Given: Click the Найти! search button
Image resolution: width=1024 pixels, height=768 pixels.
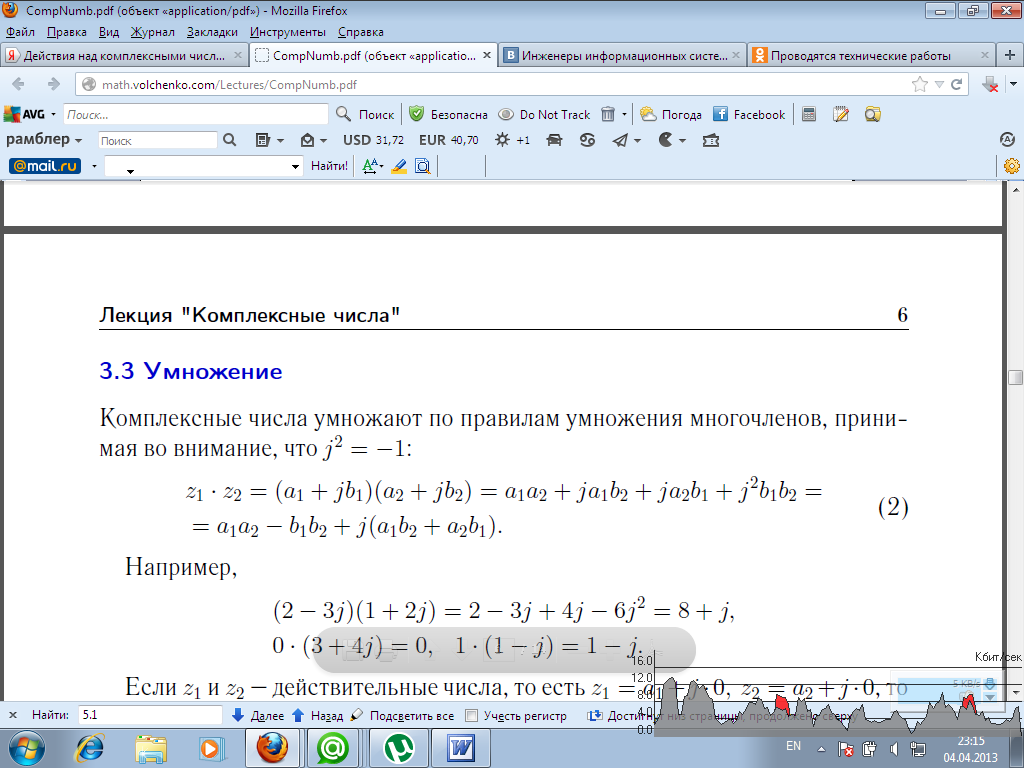Looking at the screenshot, I should (x=329, y=166).
